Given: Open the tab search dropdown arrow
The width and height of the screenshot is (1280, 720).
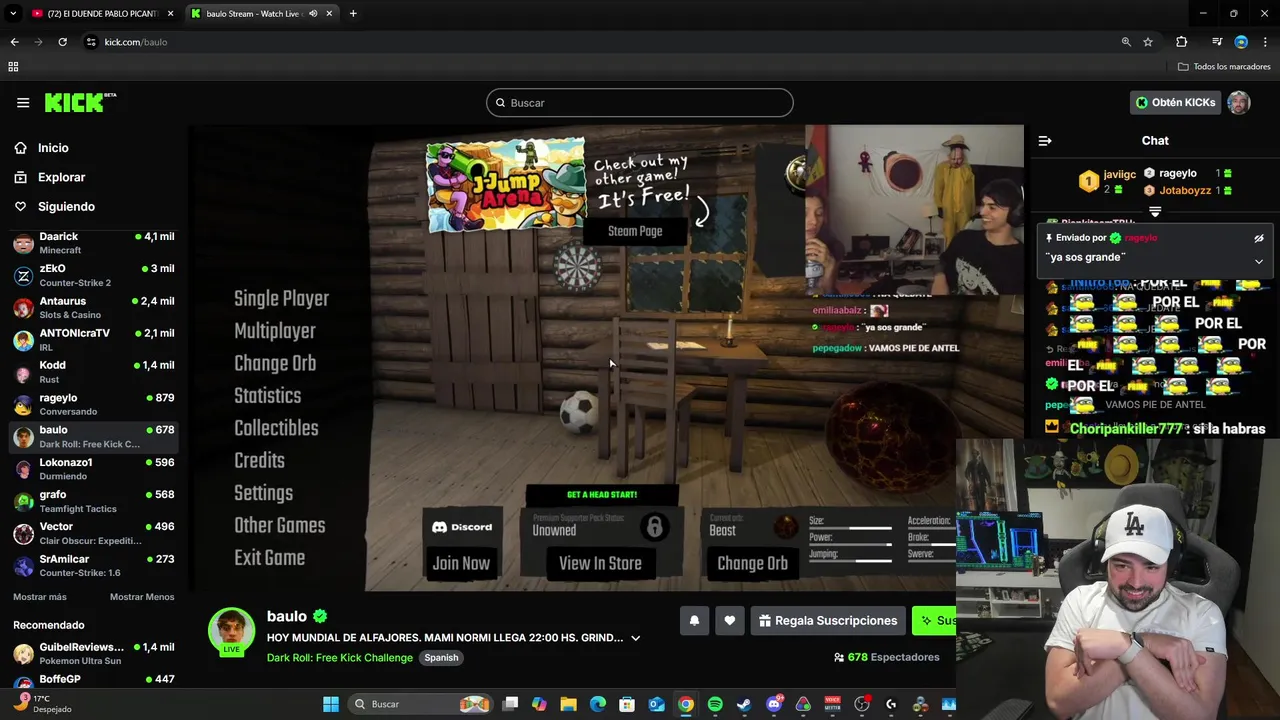Looking at the screenshot, I should [x=13, y=14].
